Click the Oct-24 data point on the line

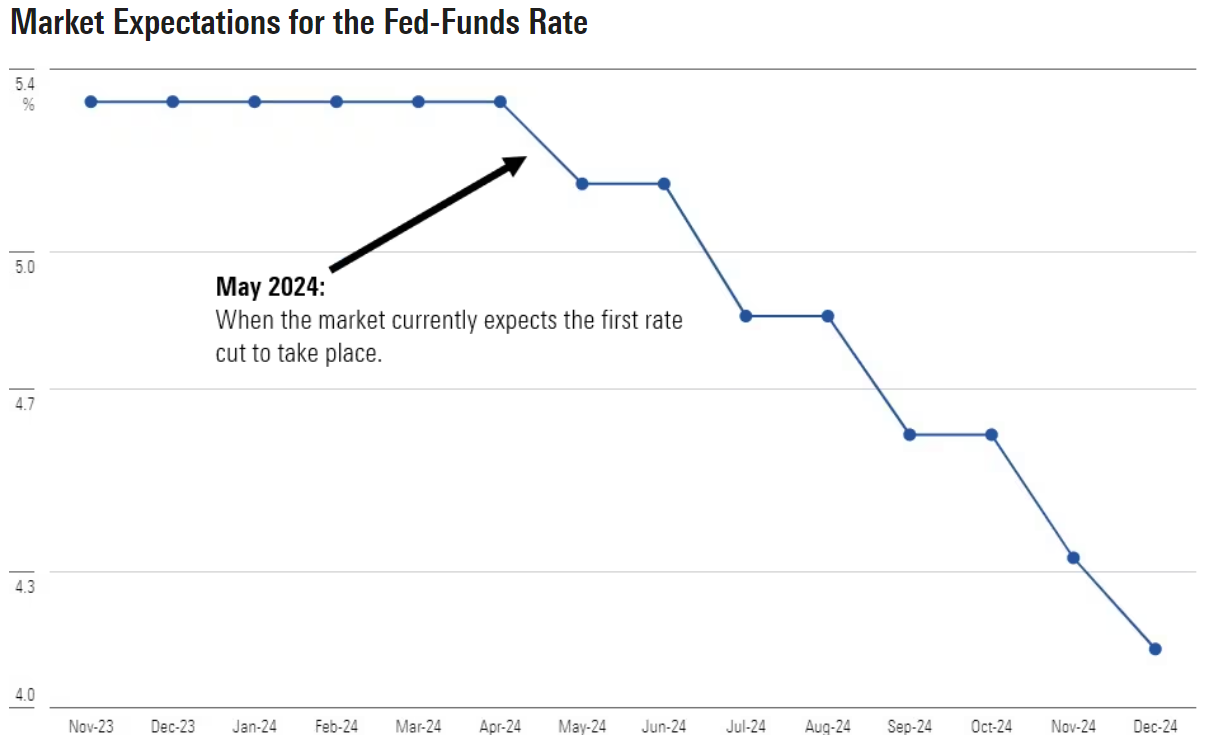point(992,435)
